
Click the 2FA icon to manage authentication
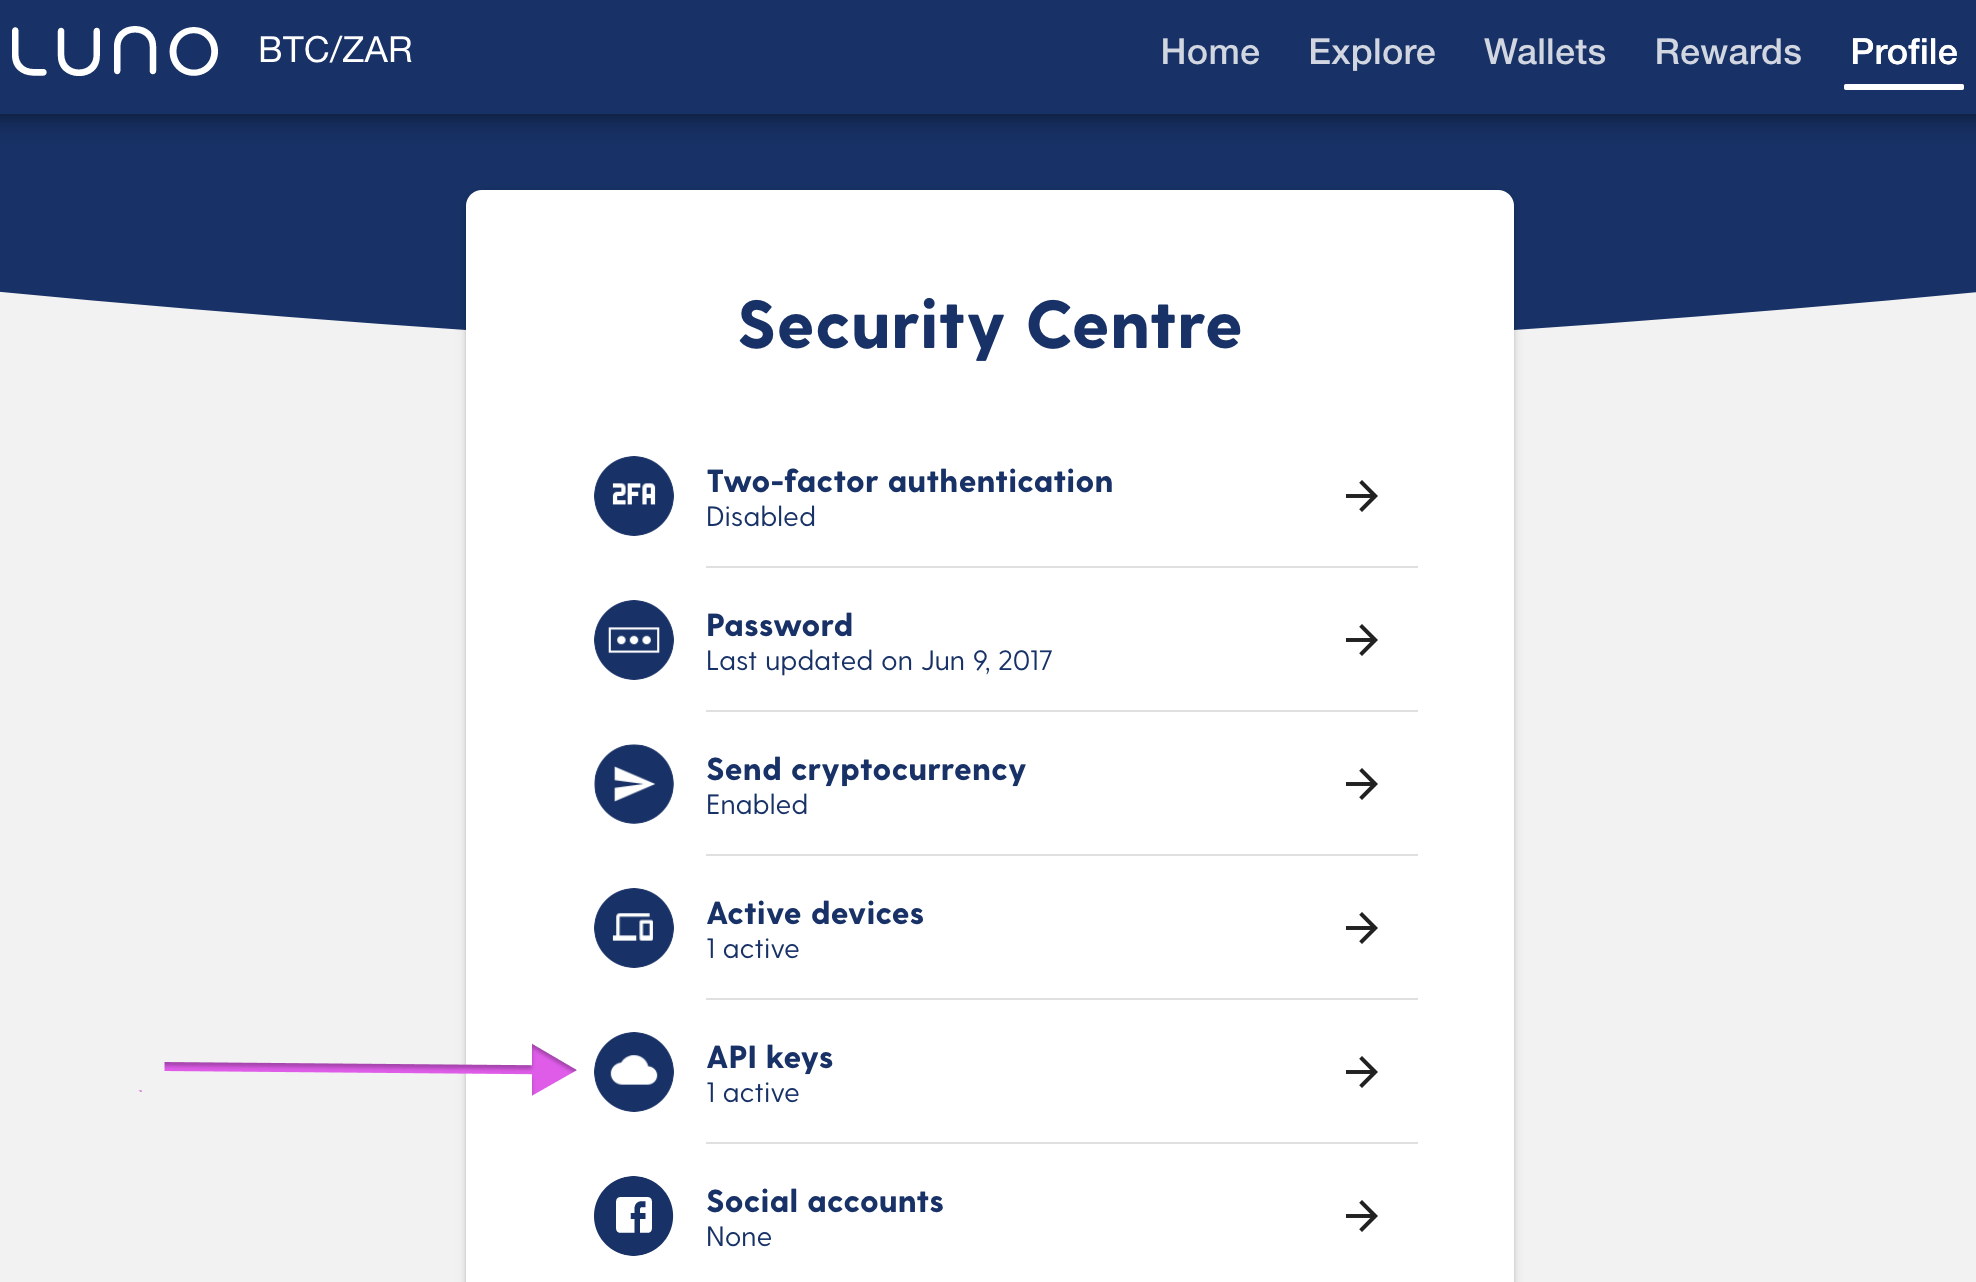[x=634, y=494]
